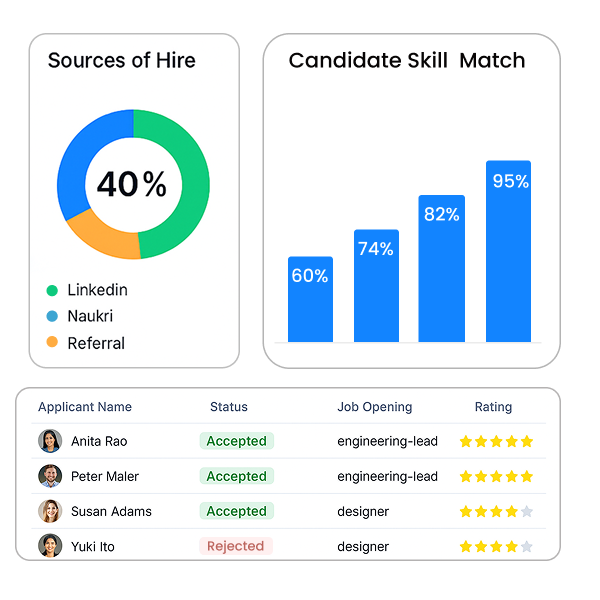This screenshot has height=600, width=600.
Task: Click the orange Referral legend dot
Action: point(52,343)
